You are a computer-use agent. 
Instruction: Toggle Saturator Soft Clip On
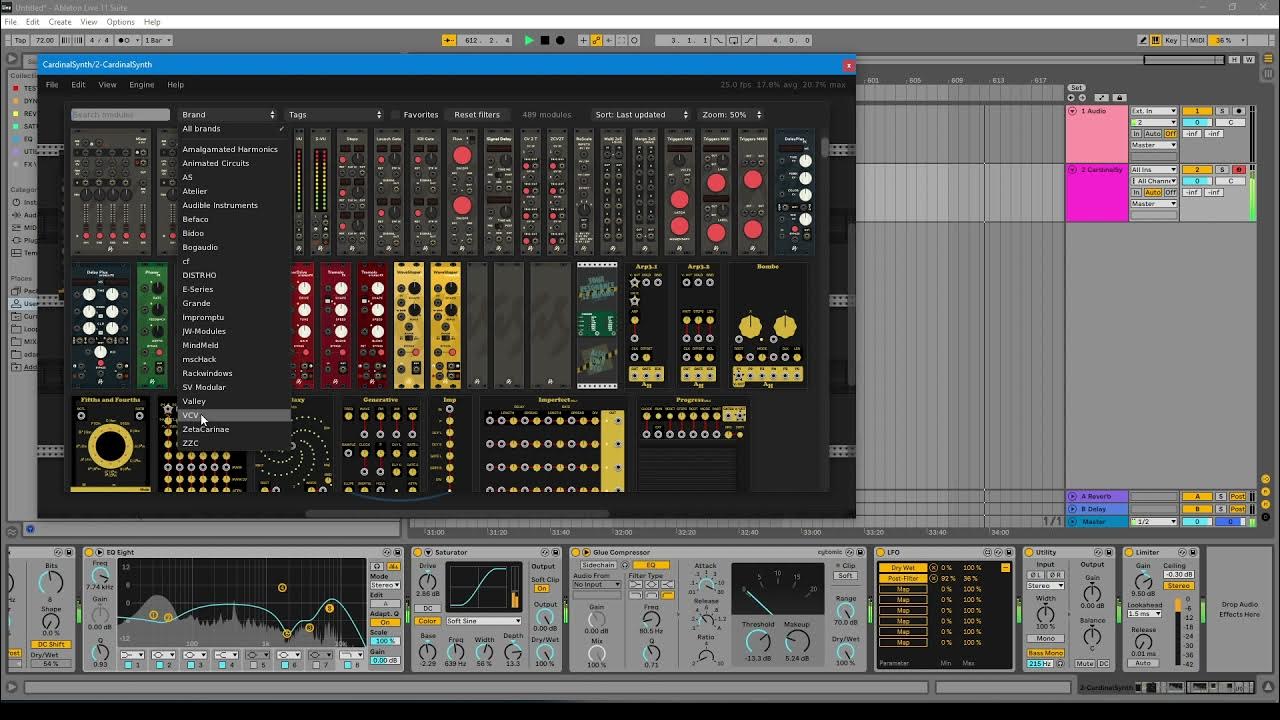click(x=542, y=588)
